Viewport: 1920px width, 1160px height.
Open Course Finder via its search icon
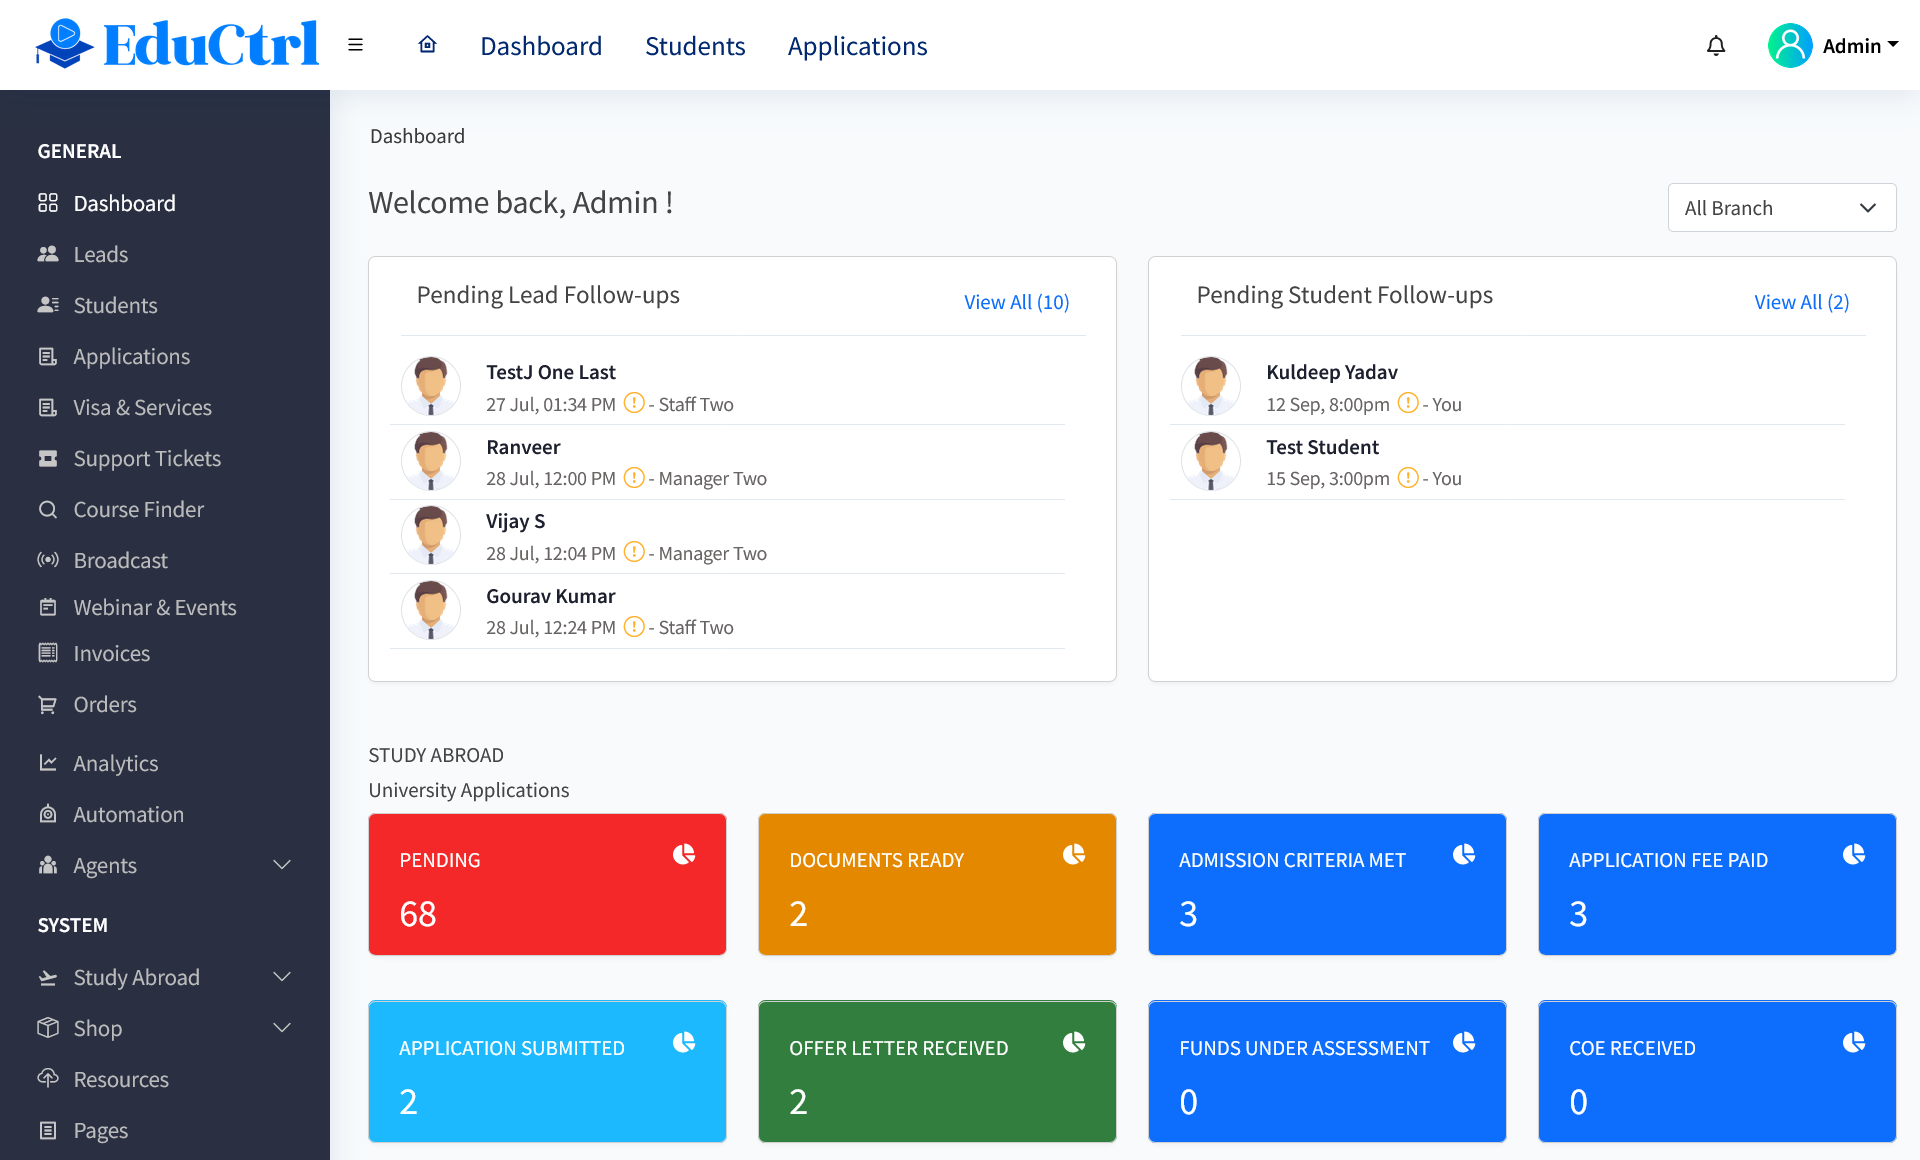point(48,509)
